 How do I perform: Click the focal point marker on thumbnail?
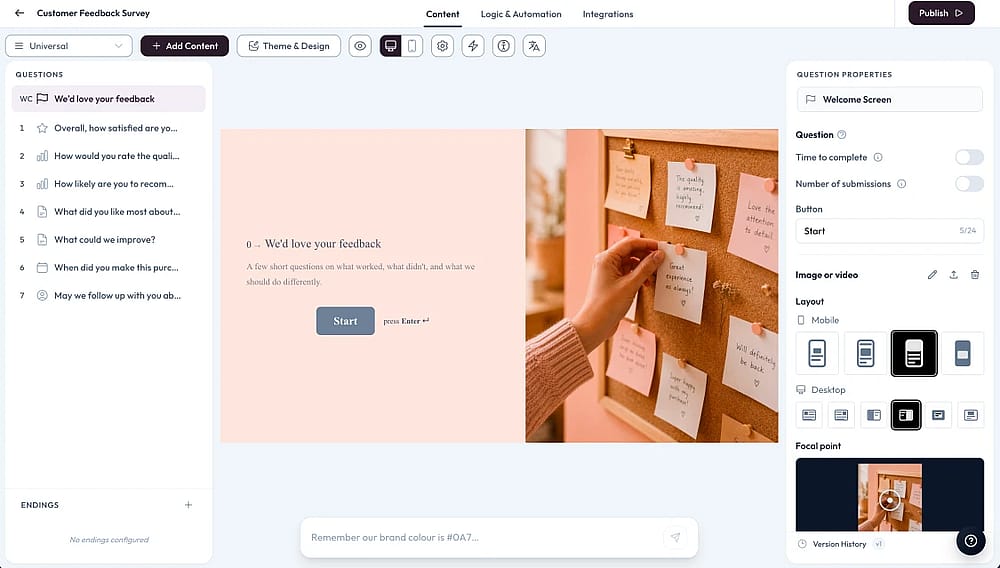(889, 500)
